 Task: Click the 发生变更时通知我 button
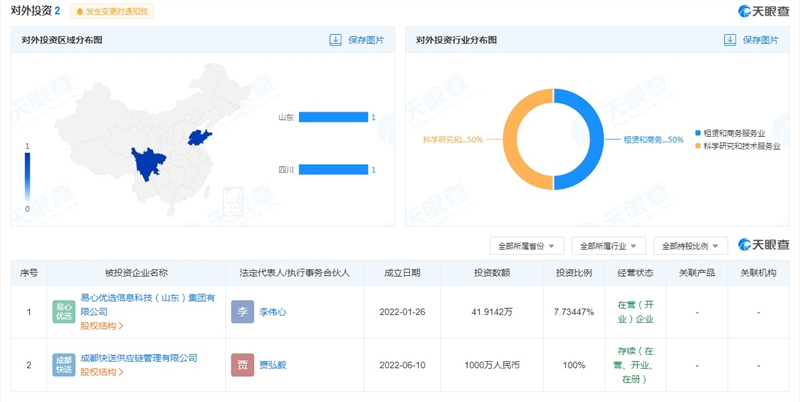click(x=112, y=11)
